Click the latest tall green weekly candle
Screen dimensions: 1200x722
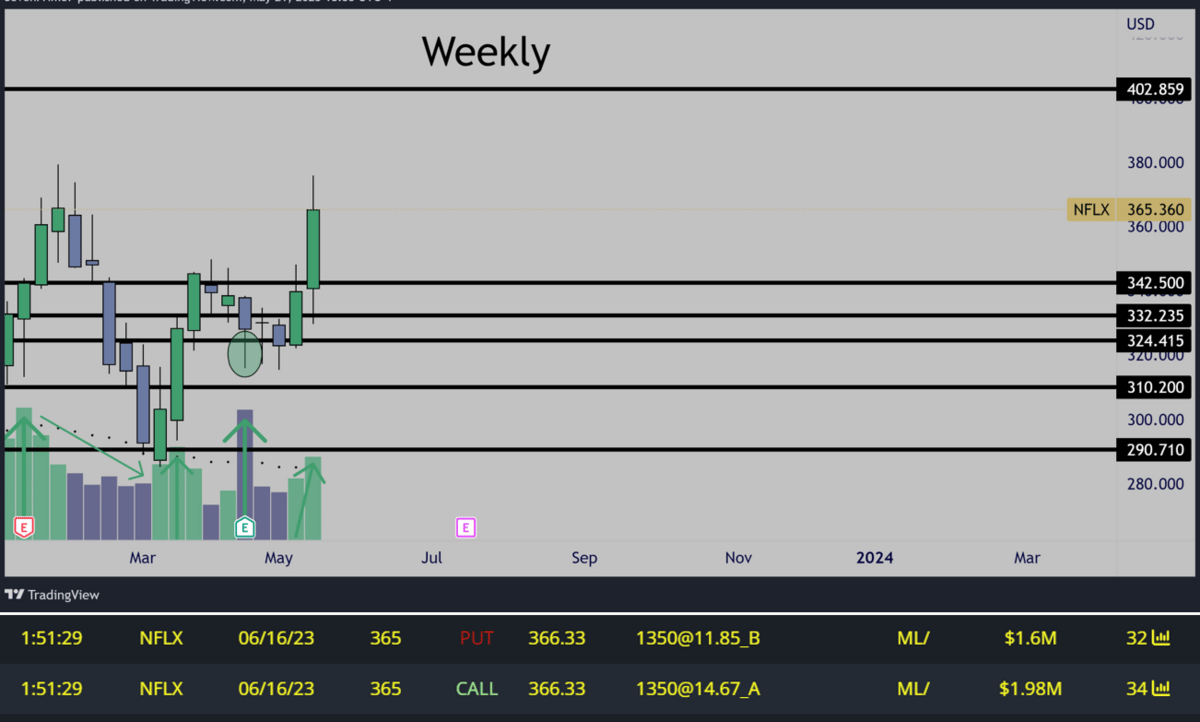click(x=313, y=249)
